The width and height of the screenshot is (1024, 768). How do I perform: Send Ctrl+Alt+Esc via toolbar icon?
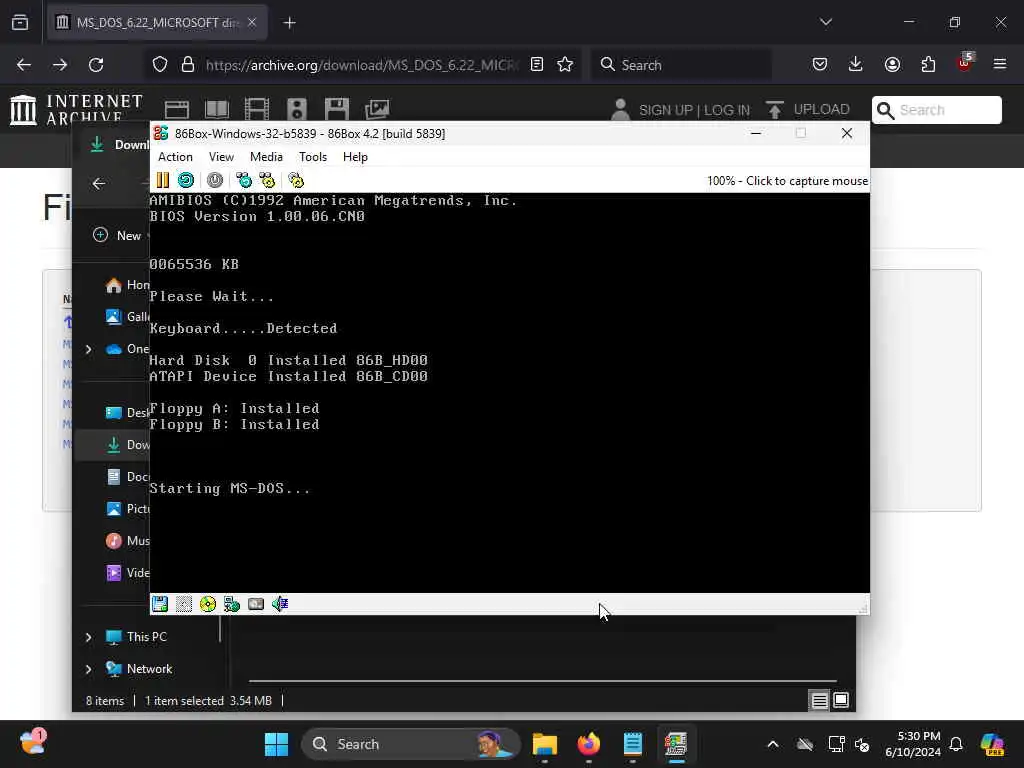click(x=267, y=180)
